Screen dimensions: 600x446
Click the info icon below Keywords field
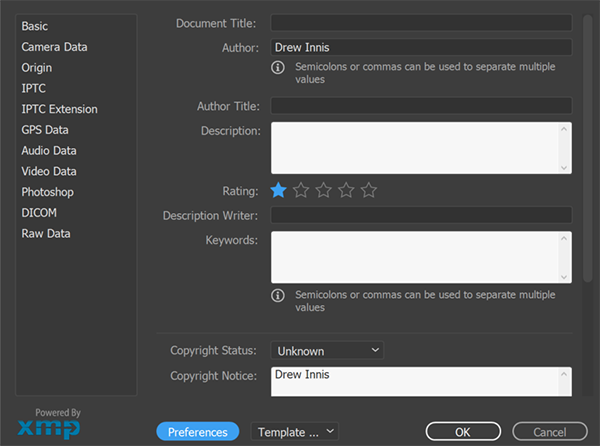[x=278, y=296]
